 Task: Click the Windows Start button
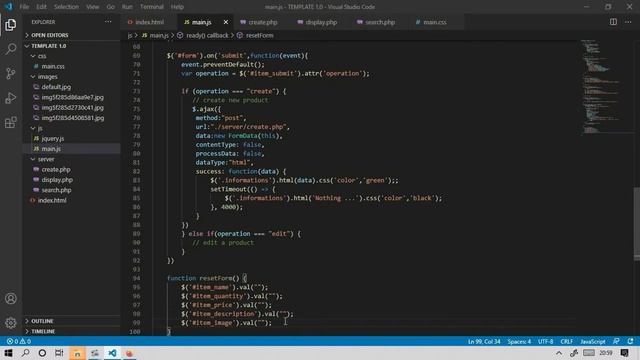[8, 353]
